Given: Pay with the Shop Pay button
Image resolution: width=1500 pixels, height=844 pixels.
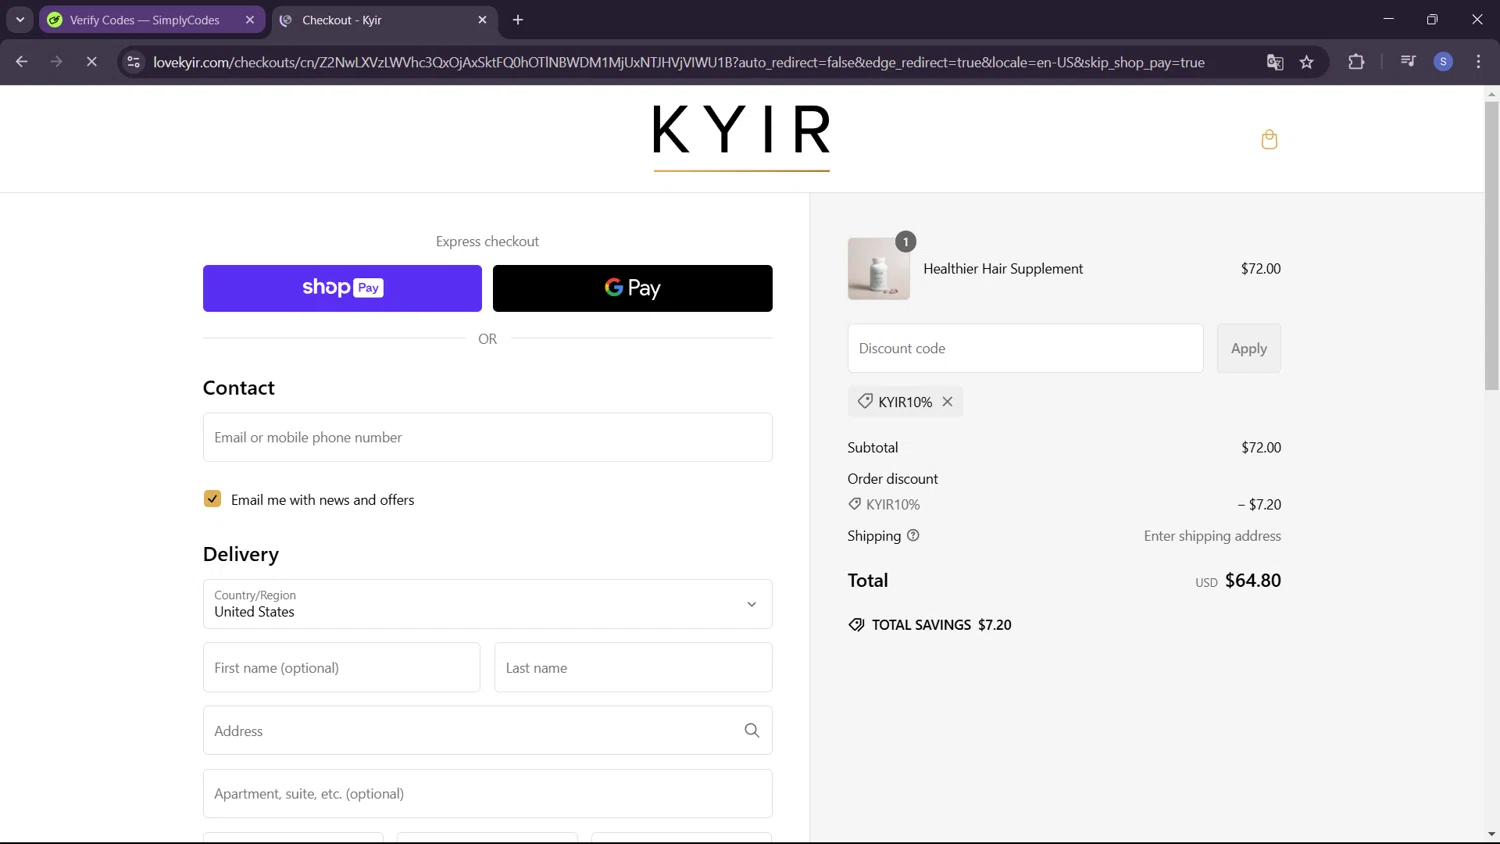Looking at the screenshot, I should pos(342,288).
